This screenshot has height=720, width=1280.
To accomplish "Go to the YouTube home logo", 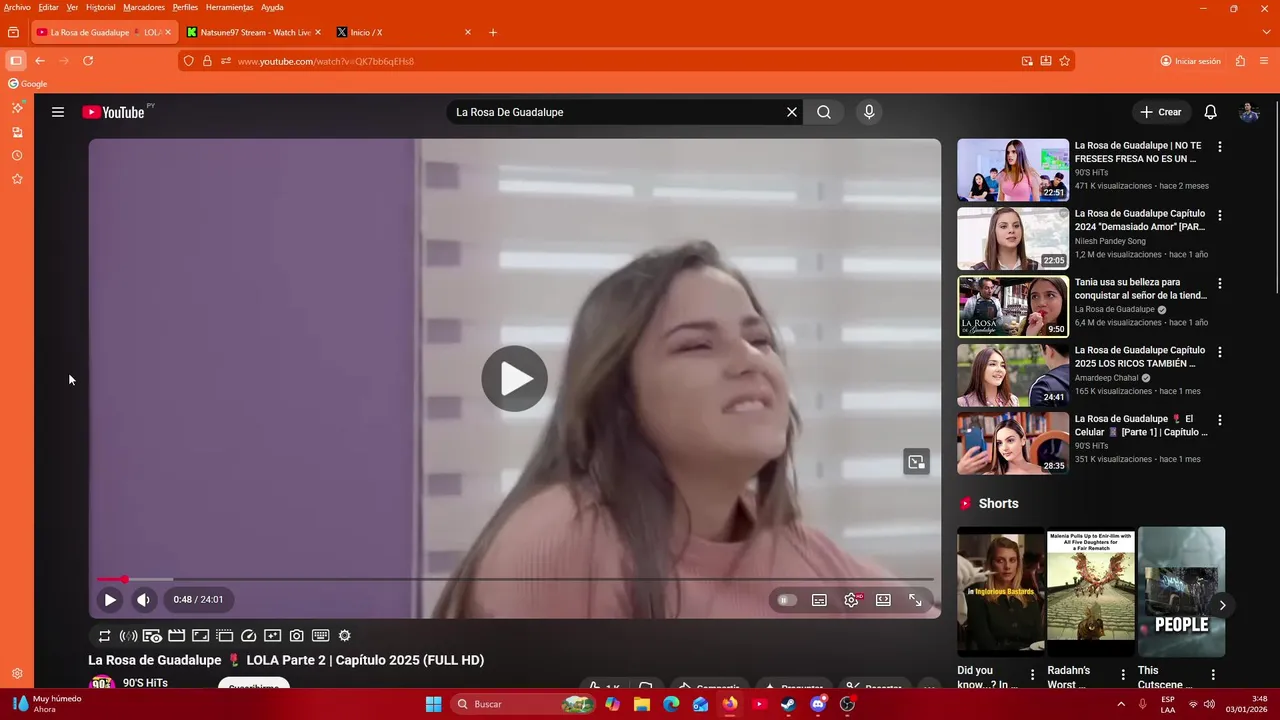I will (113, 112).
